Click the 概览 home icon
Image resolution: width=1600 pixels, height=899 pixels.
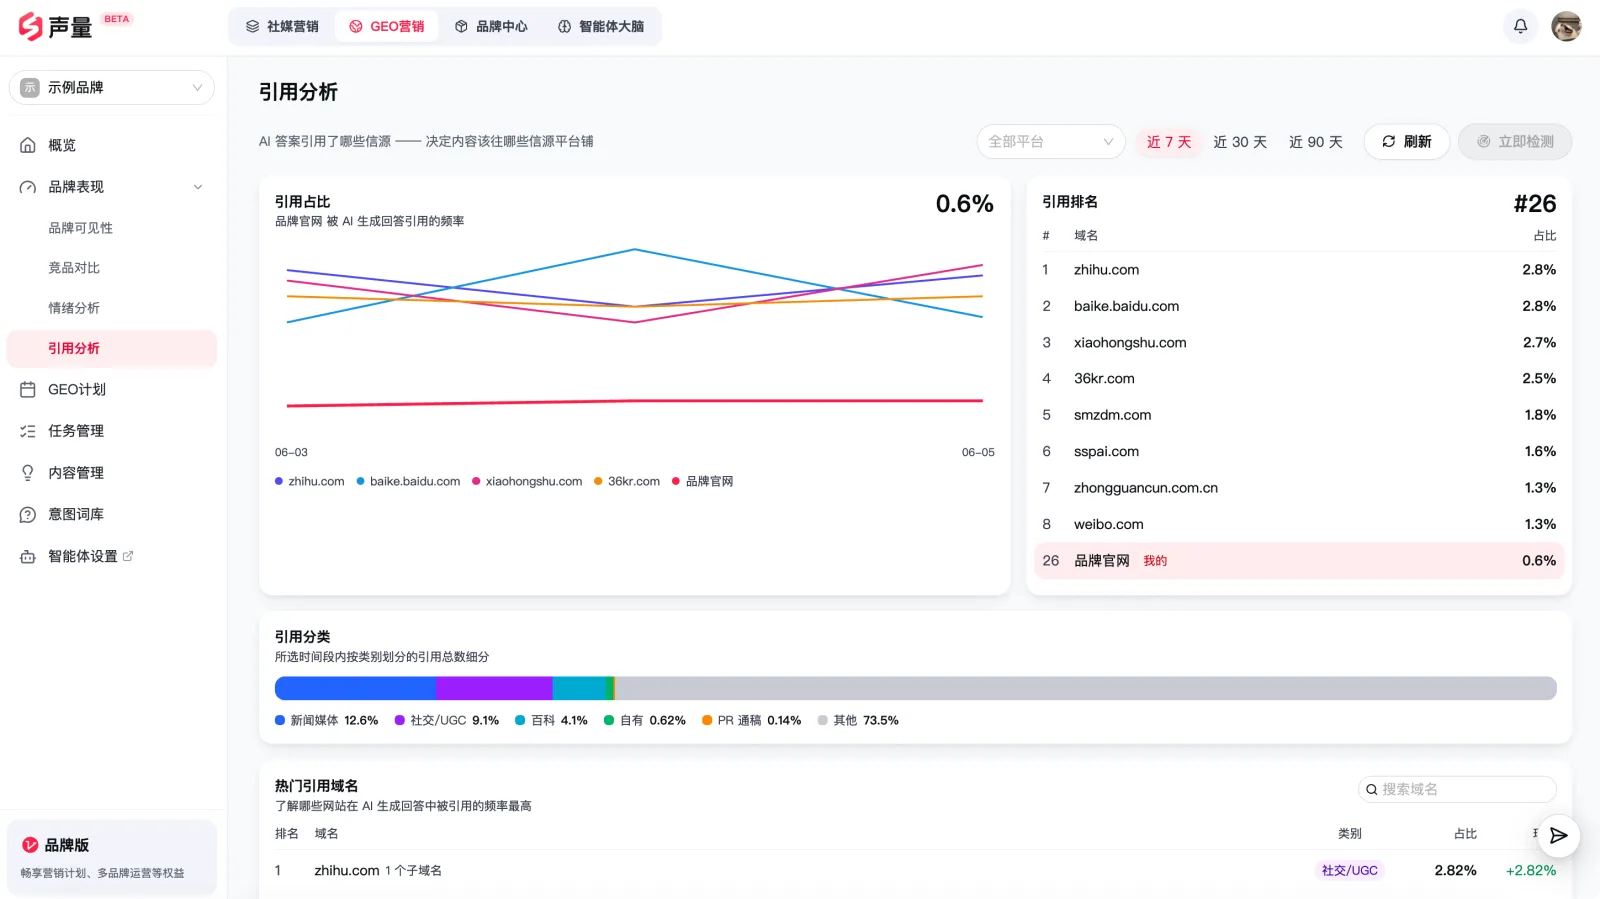(x=28, y=145)
